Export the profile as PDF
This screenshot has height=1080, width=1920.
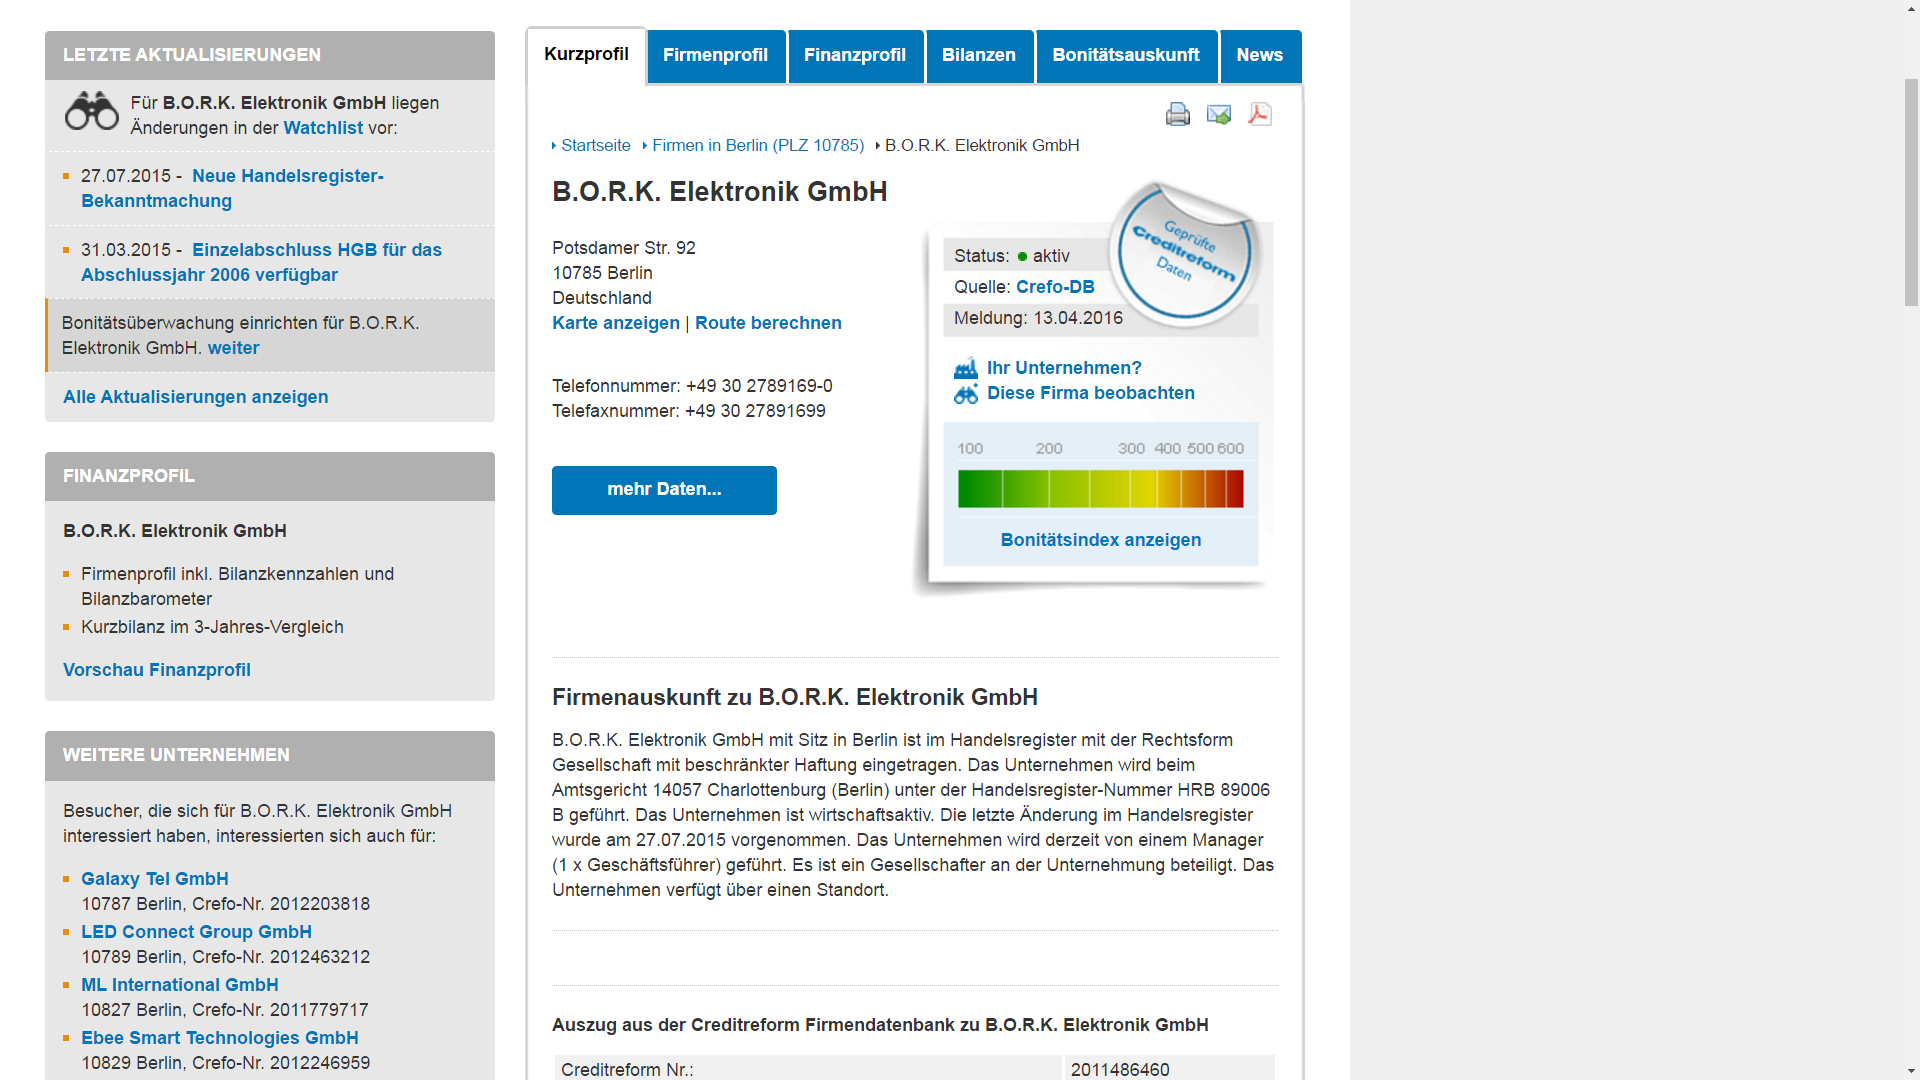(x=1260, y=114)
